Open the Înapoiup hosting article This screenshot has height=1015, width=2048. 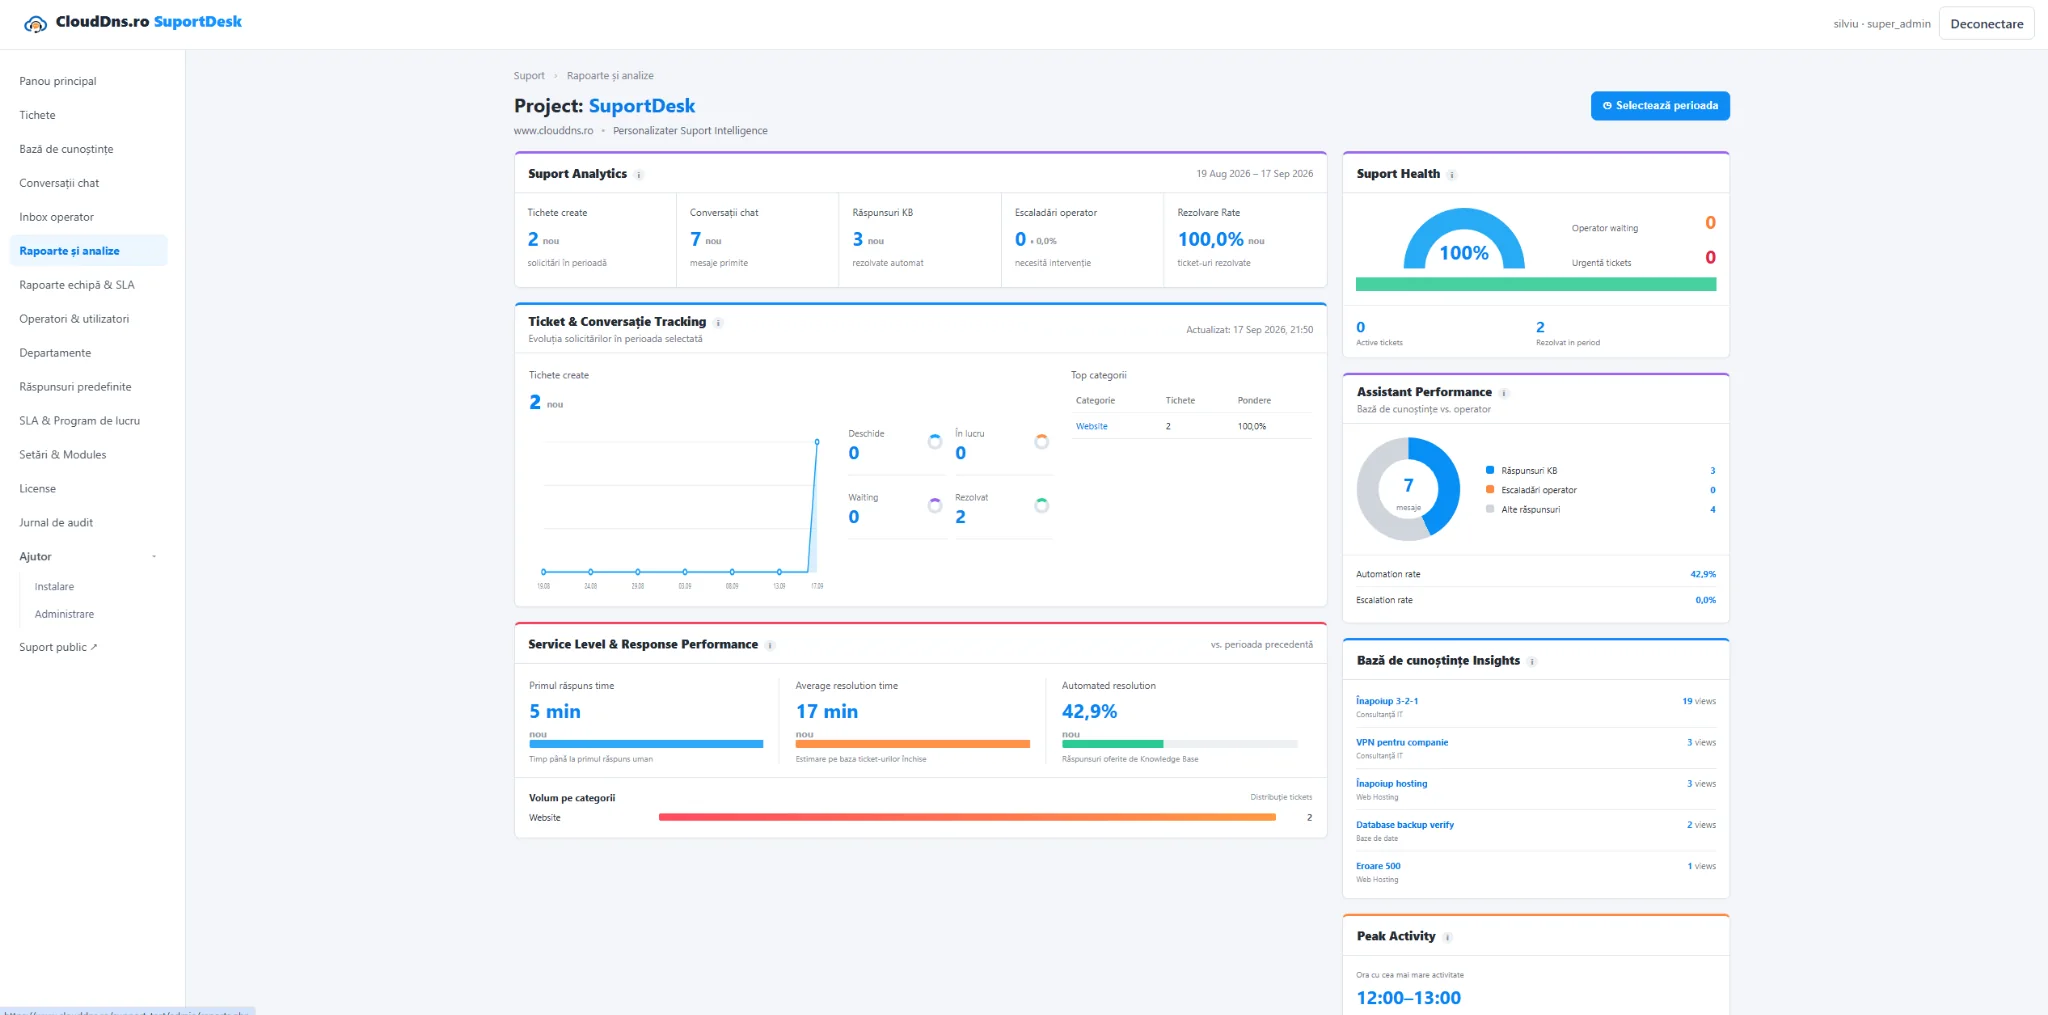1392,784
